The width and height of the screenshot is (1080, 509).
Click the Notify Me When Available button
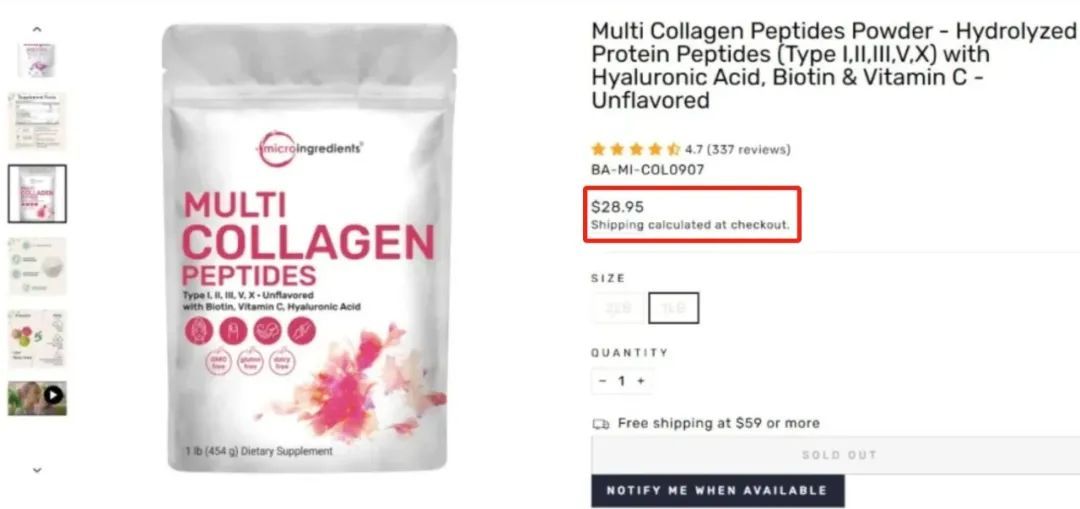(718, 490)
